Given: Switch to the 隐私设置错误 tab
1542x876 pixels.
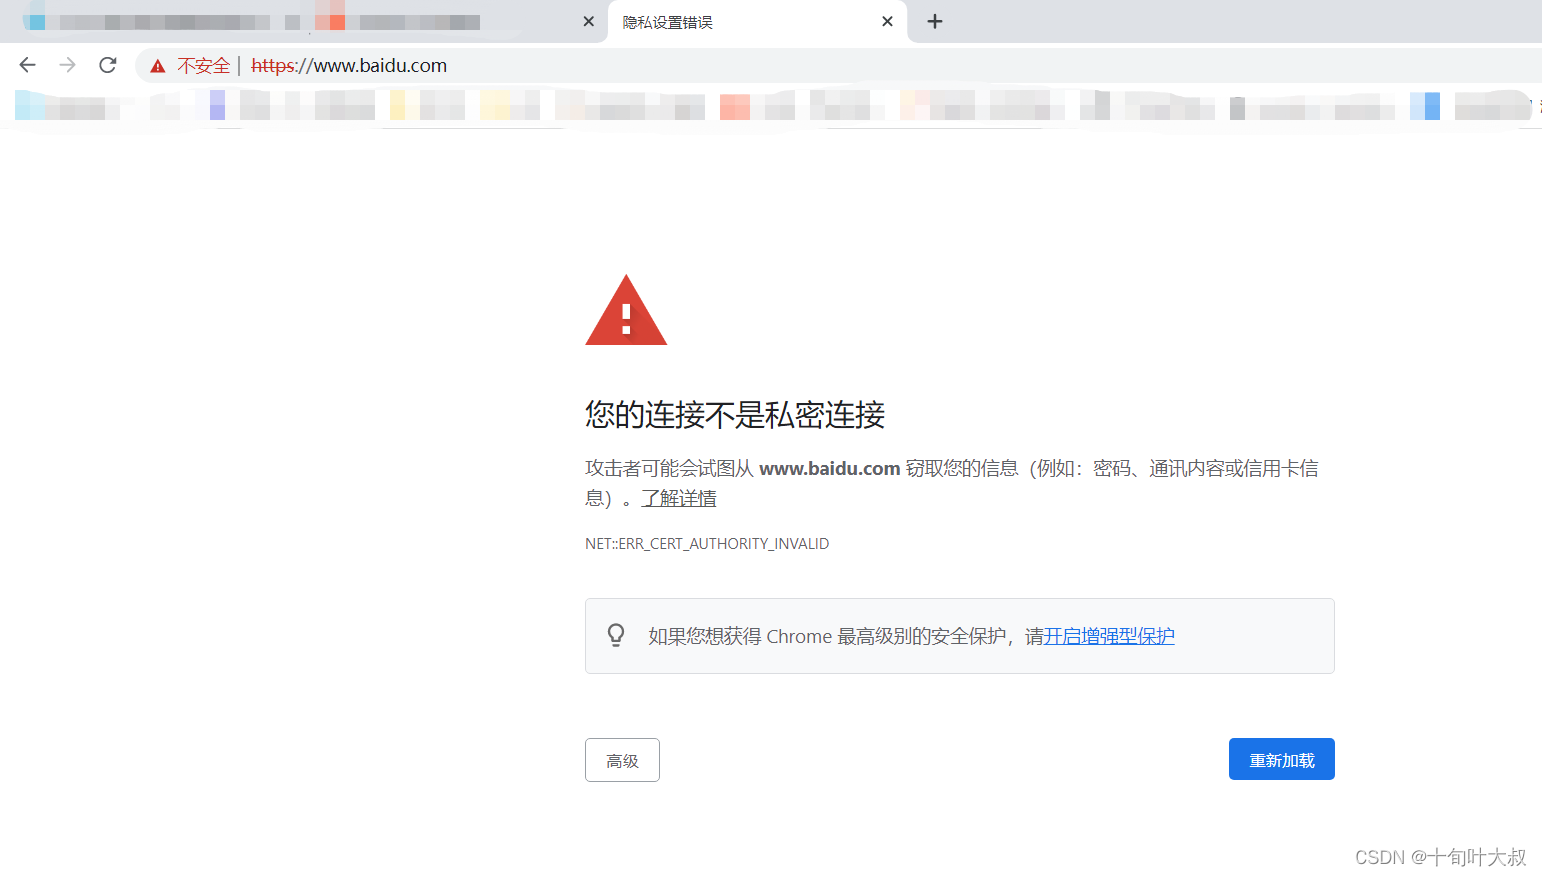Looking at the screenshot, I should (x=757, y=22).
